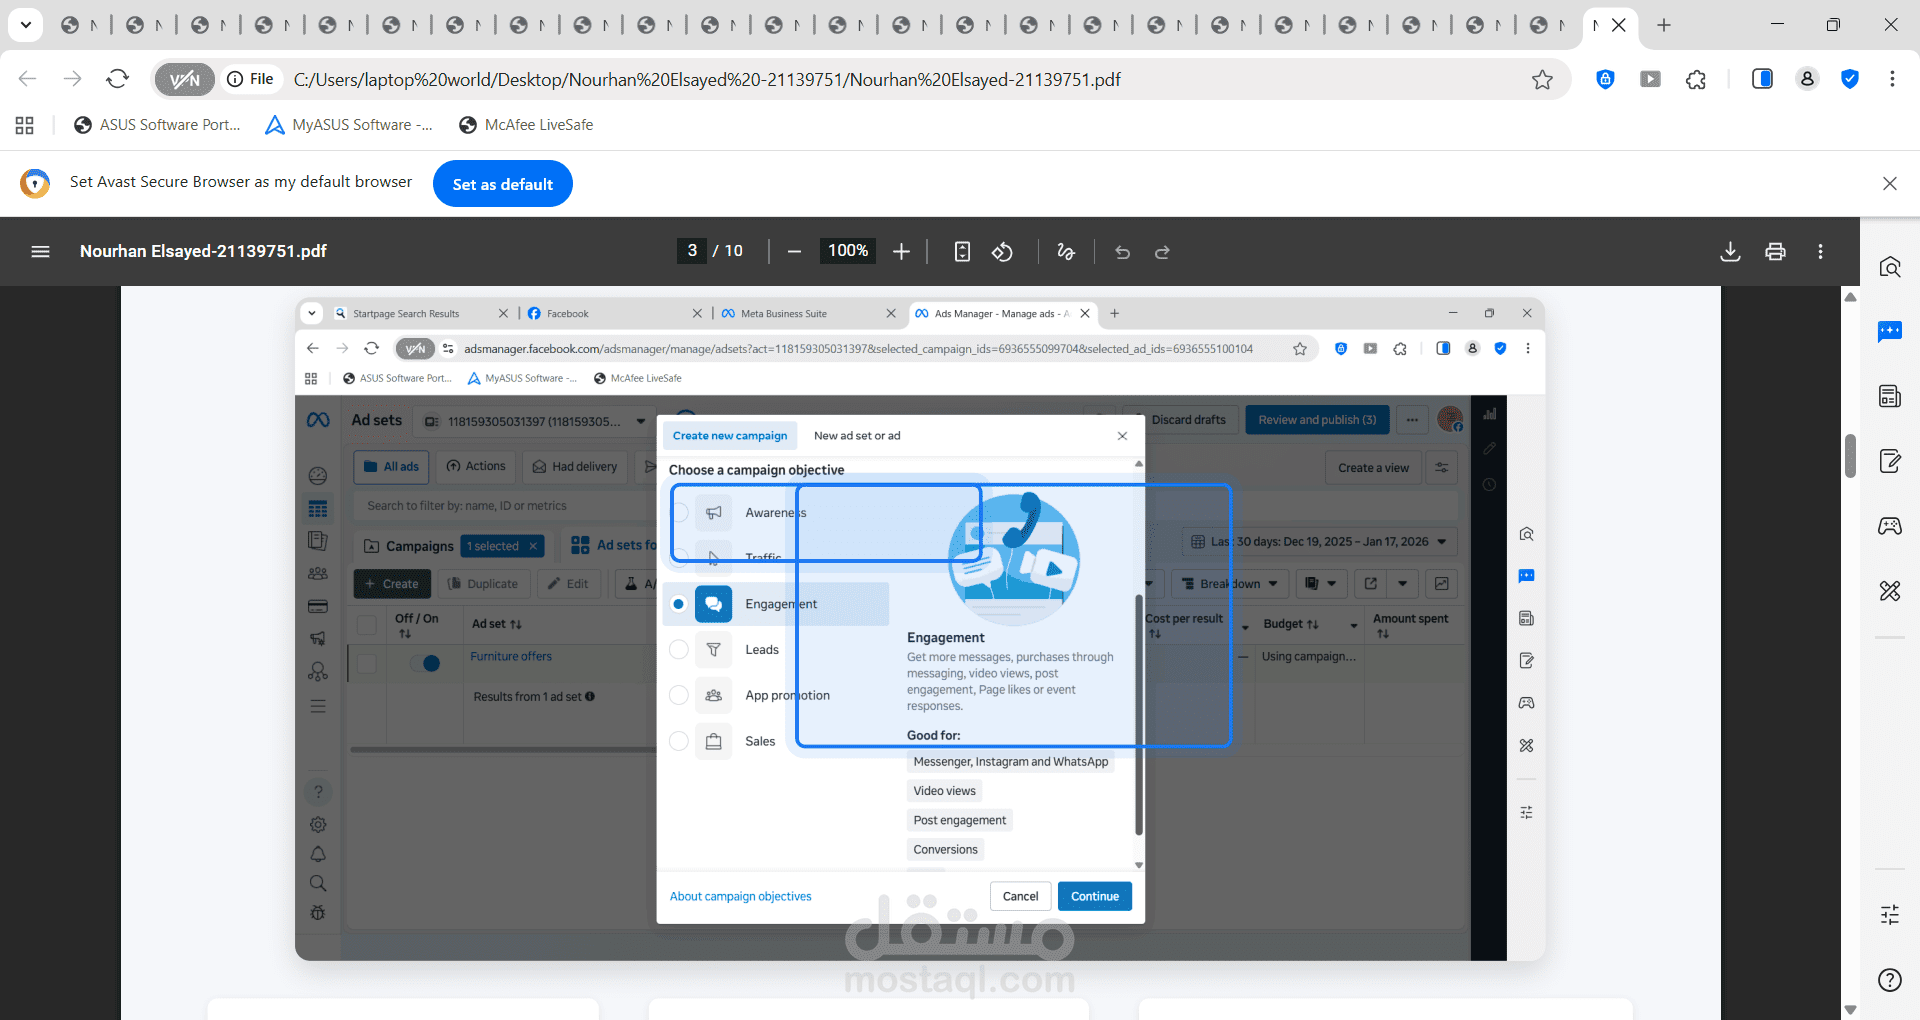This screenshot has width=1920, height=1020.
Task: Switch to Create new campaign tab in screenshot
Action: 730,436
